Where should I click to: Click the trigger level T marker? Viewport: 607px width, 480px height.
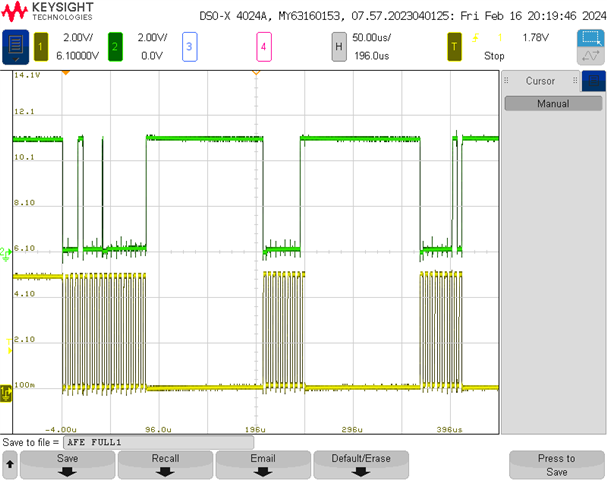pyautogui.click(x=9, y=346)
